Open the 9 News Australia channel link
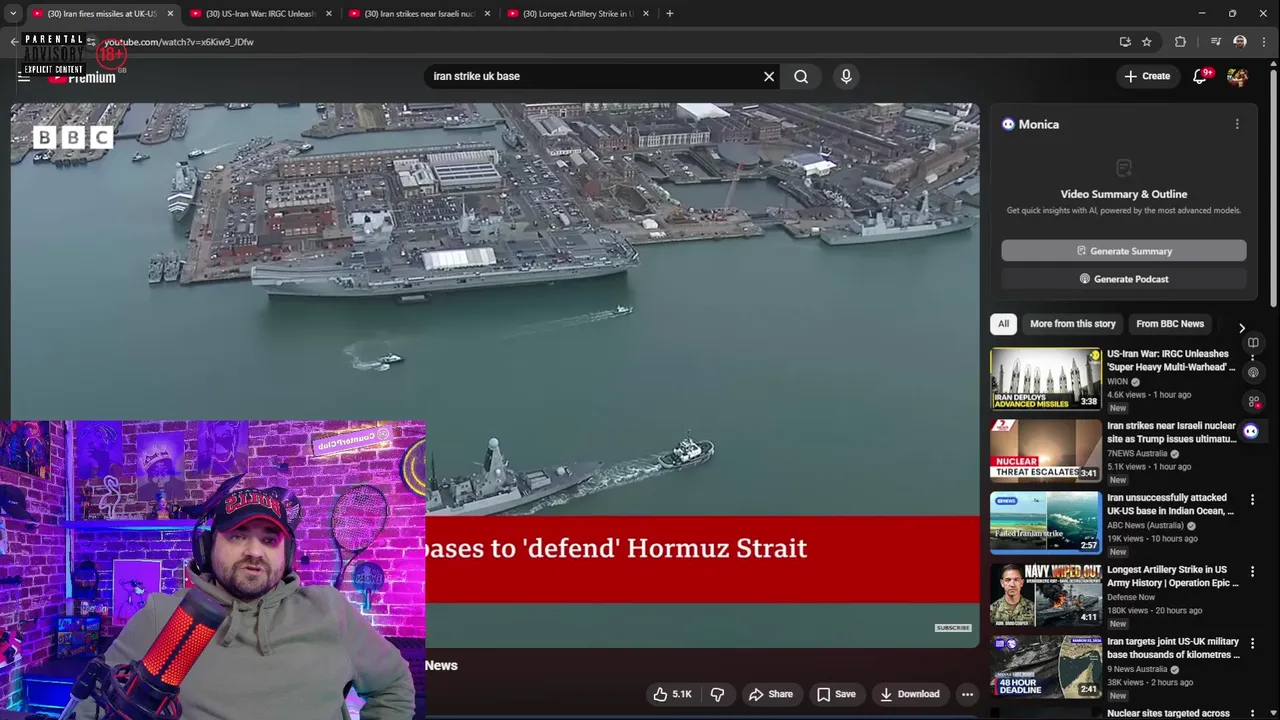Viewport: 1280px width, 720px height. [1137, 669]
